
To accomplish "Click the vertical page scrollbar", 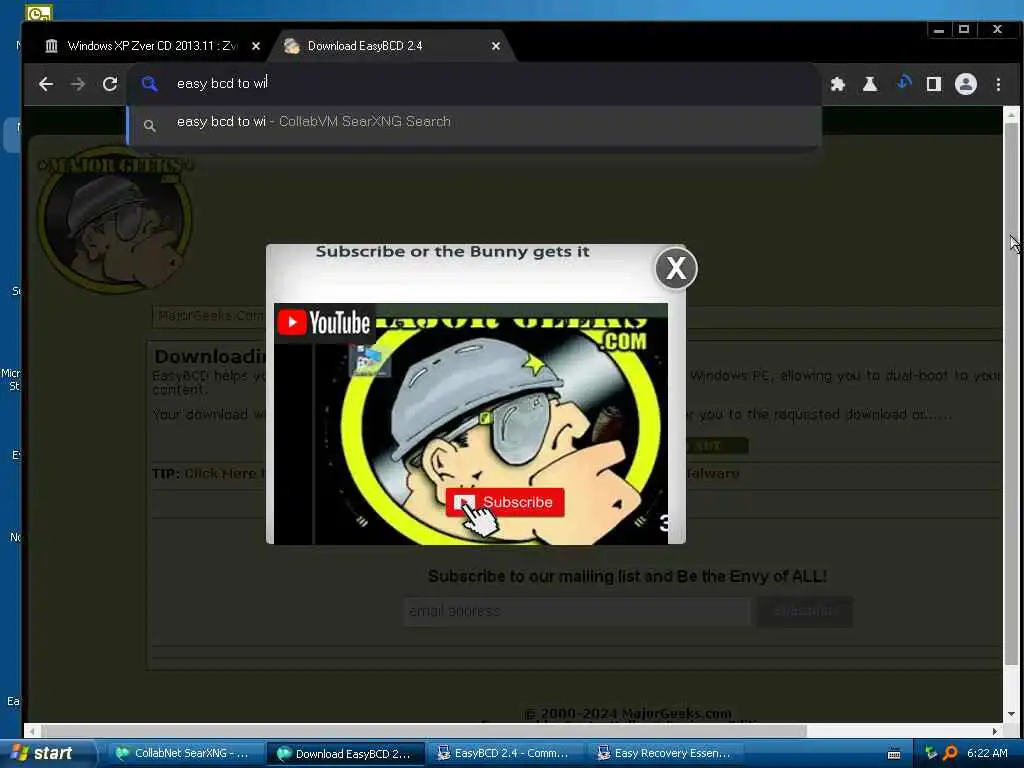I will [1011, 394].
